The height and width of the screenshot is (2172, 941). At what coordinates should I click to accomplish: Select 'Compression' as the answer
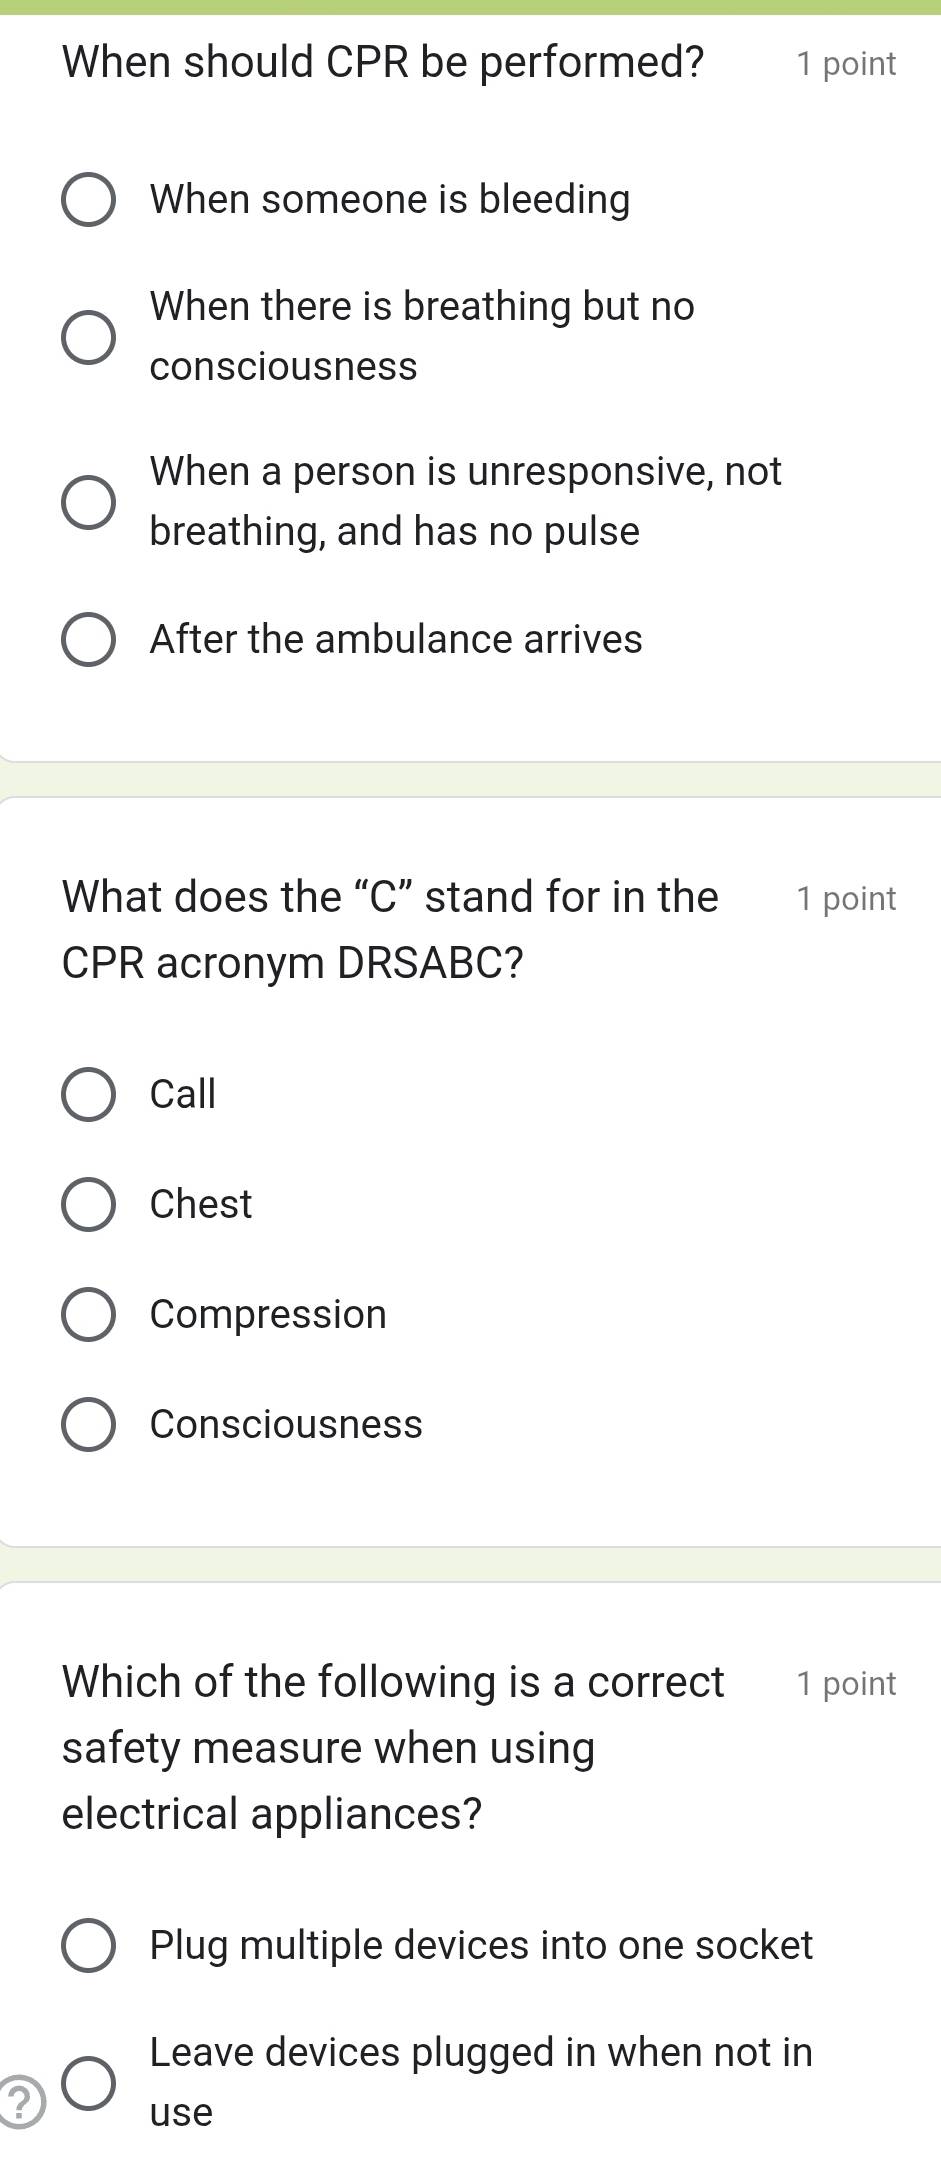coord(88,1315)
